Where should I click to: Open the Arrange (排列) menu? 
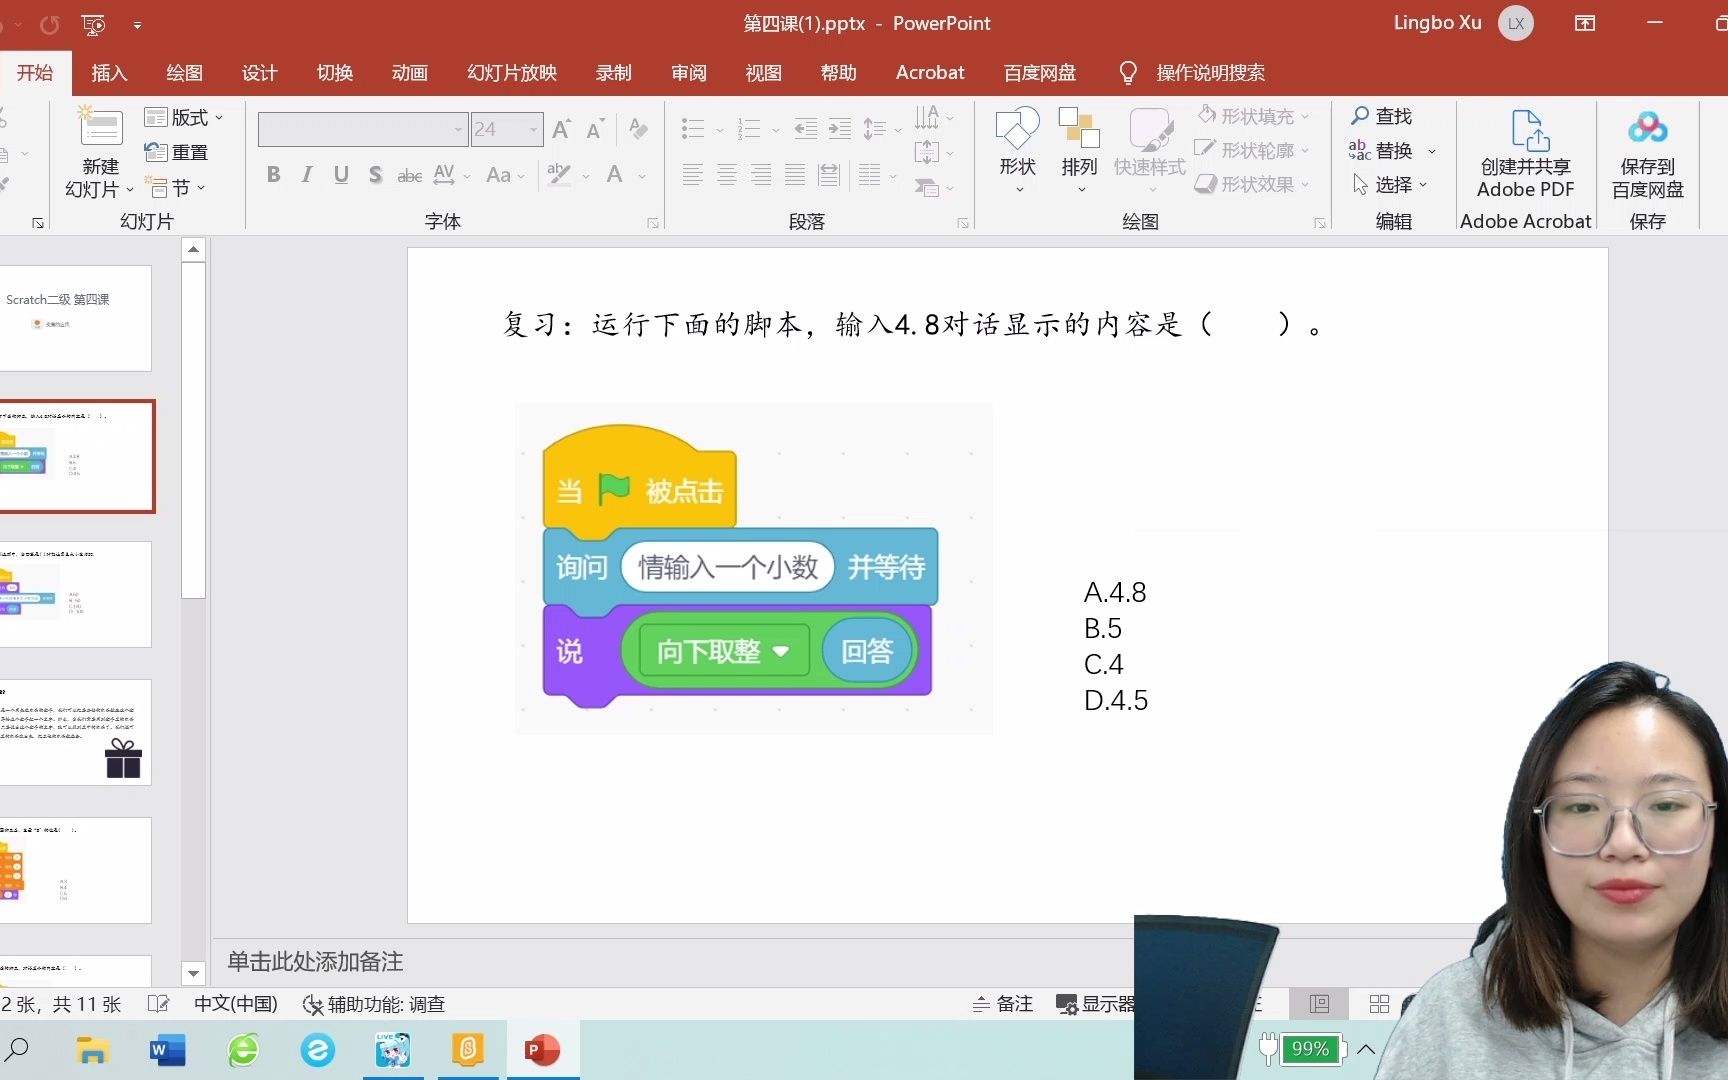1079,150
